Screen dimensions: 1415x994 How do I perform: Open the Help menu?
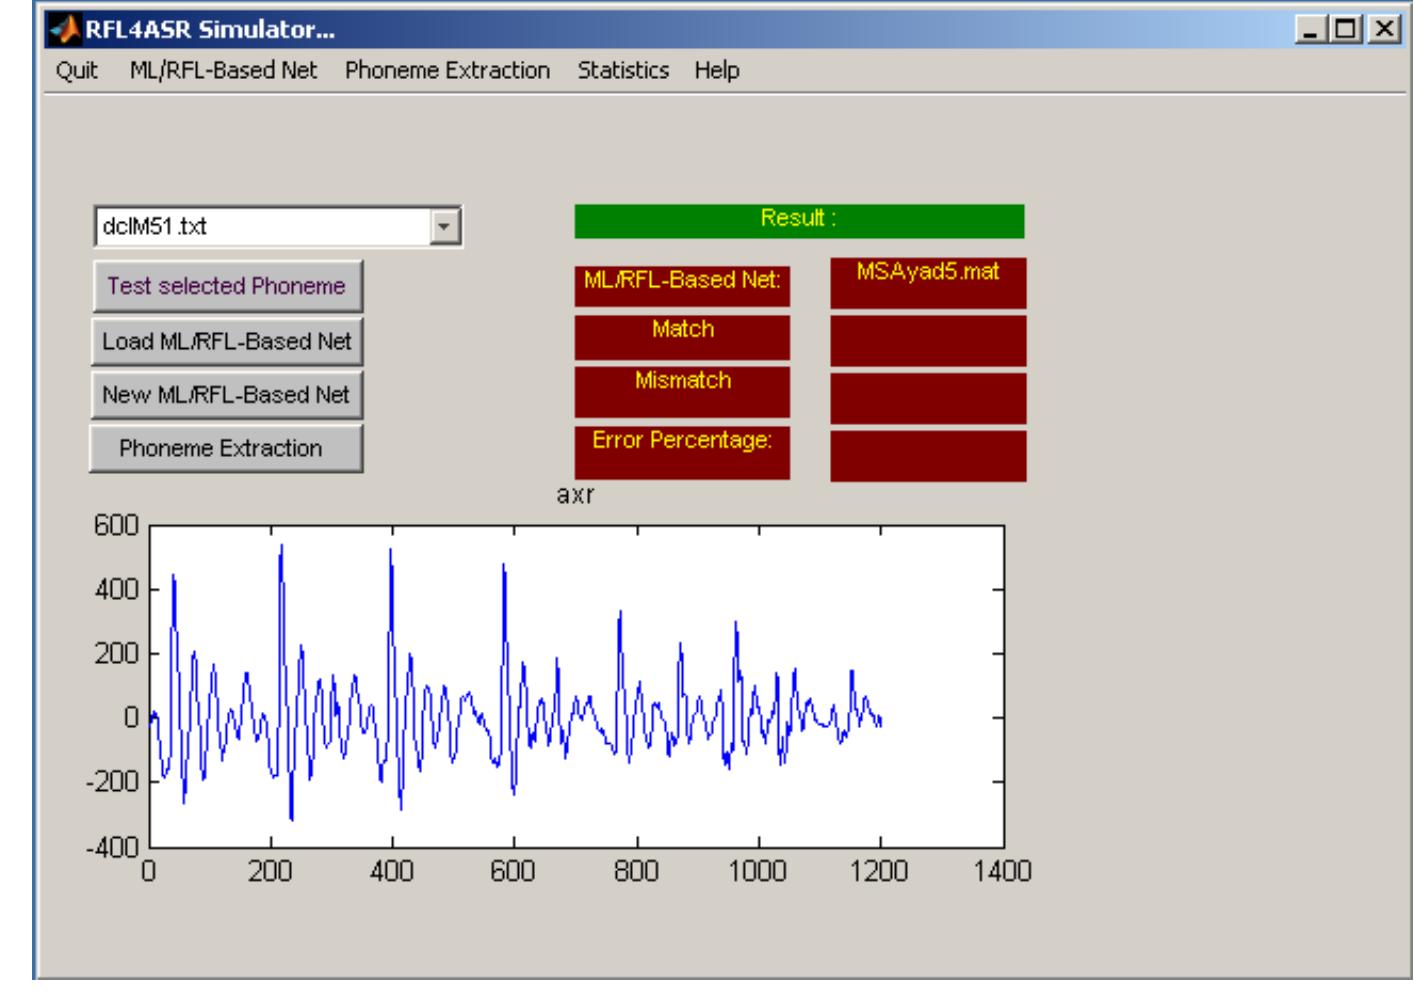click(717, 71)
